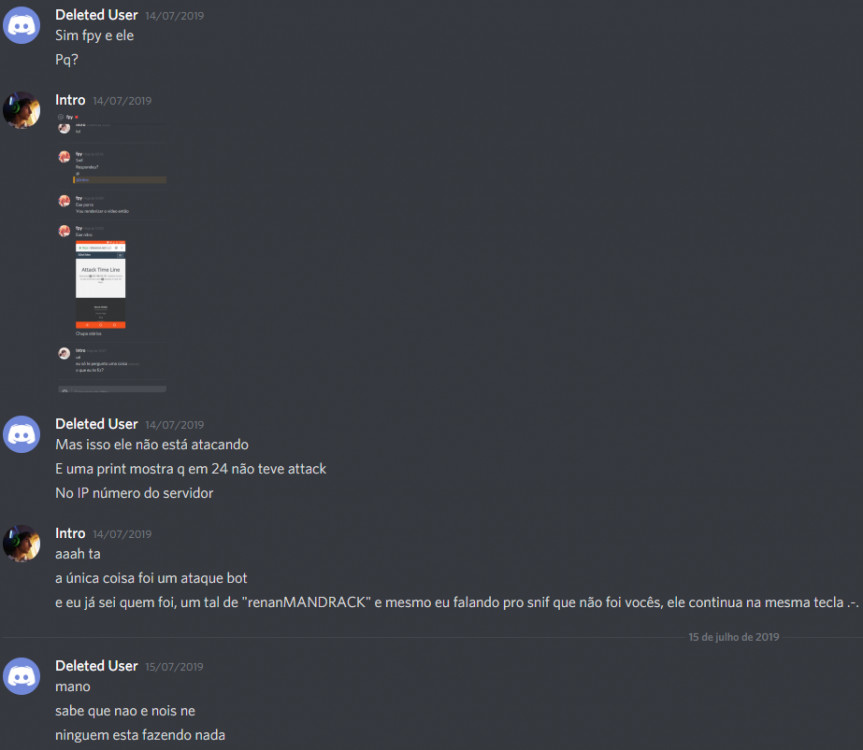Viewport: 863px width, 750px height.
Task: Click the message mentioning "renanMANDRACK"
Action: [457, 603]
